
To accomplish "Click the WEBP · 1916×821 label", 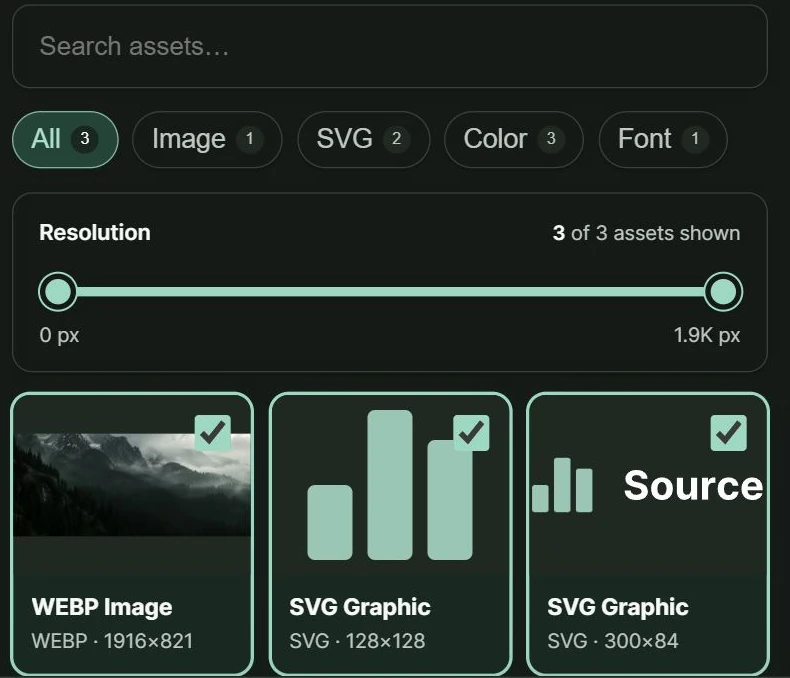I will (112, 641).
